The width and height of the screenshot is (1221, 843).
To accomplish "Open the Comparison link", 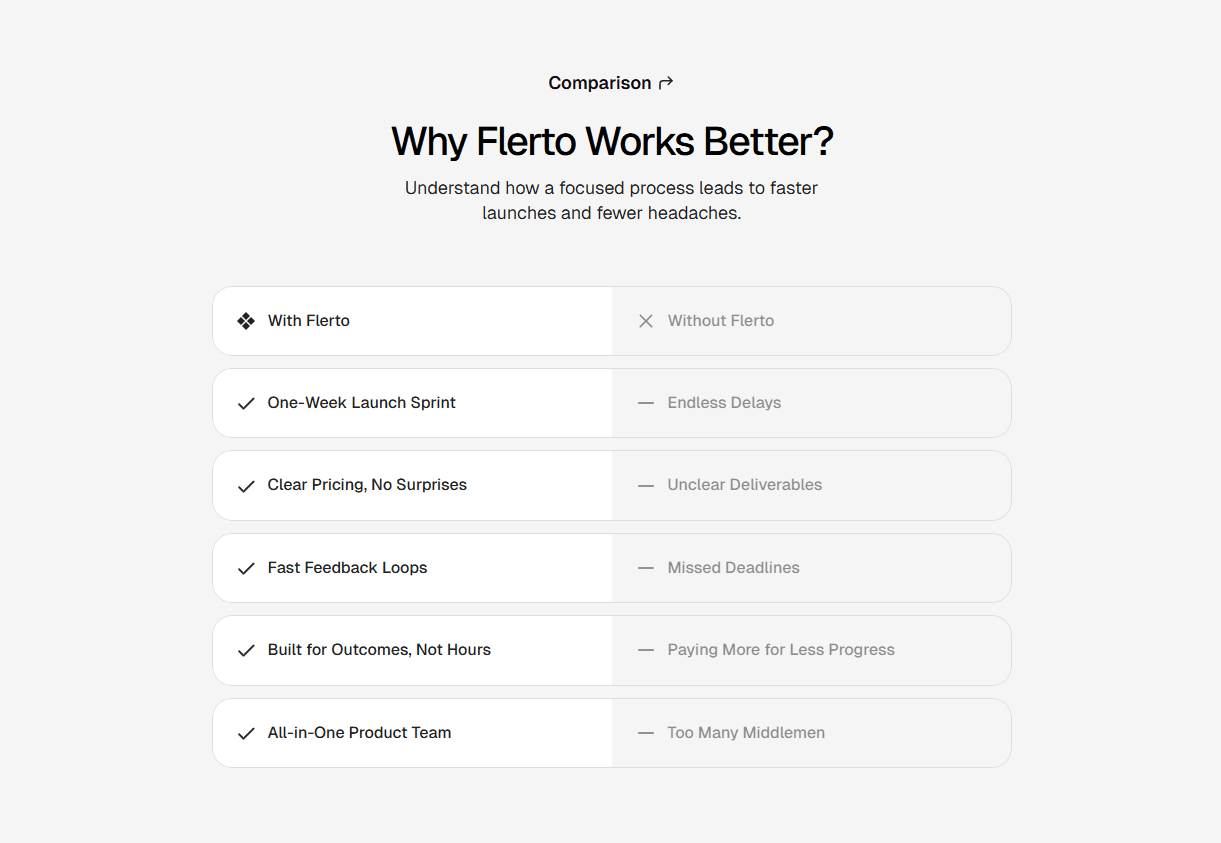I will [600, 82].
